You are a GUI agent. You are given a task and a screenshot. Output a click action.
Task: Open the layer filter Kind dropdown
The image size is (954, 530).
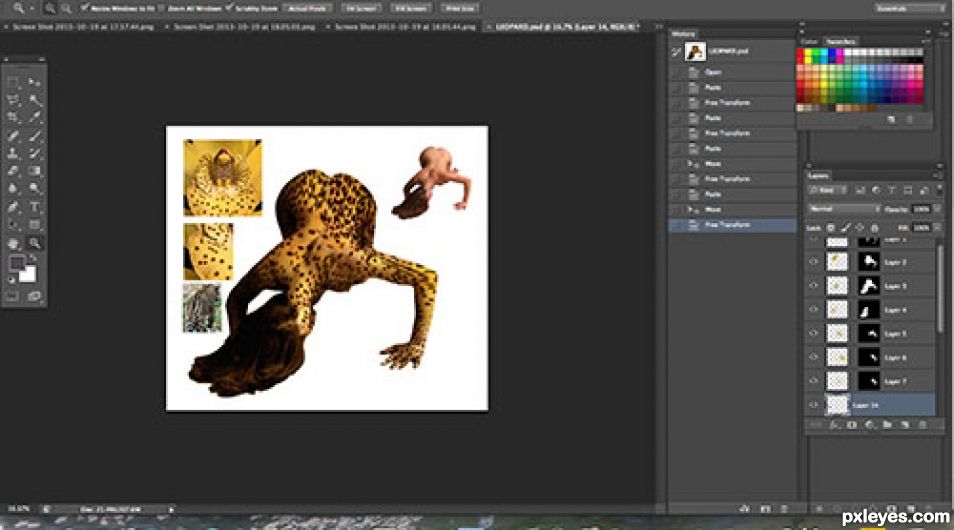tap(827, 190)
